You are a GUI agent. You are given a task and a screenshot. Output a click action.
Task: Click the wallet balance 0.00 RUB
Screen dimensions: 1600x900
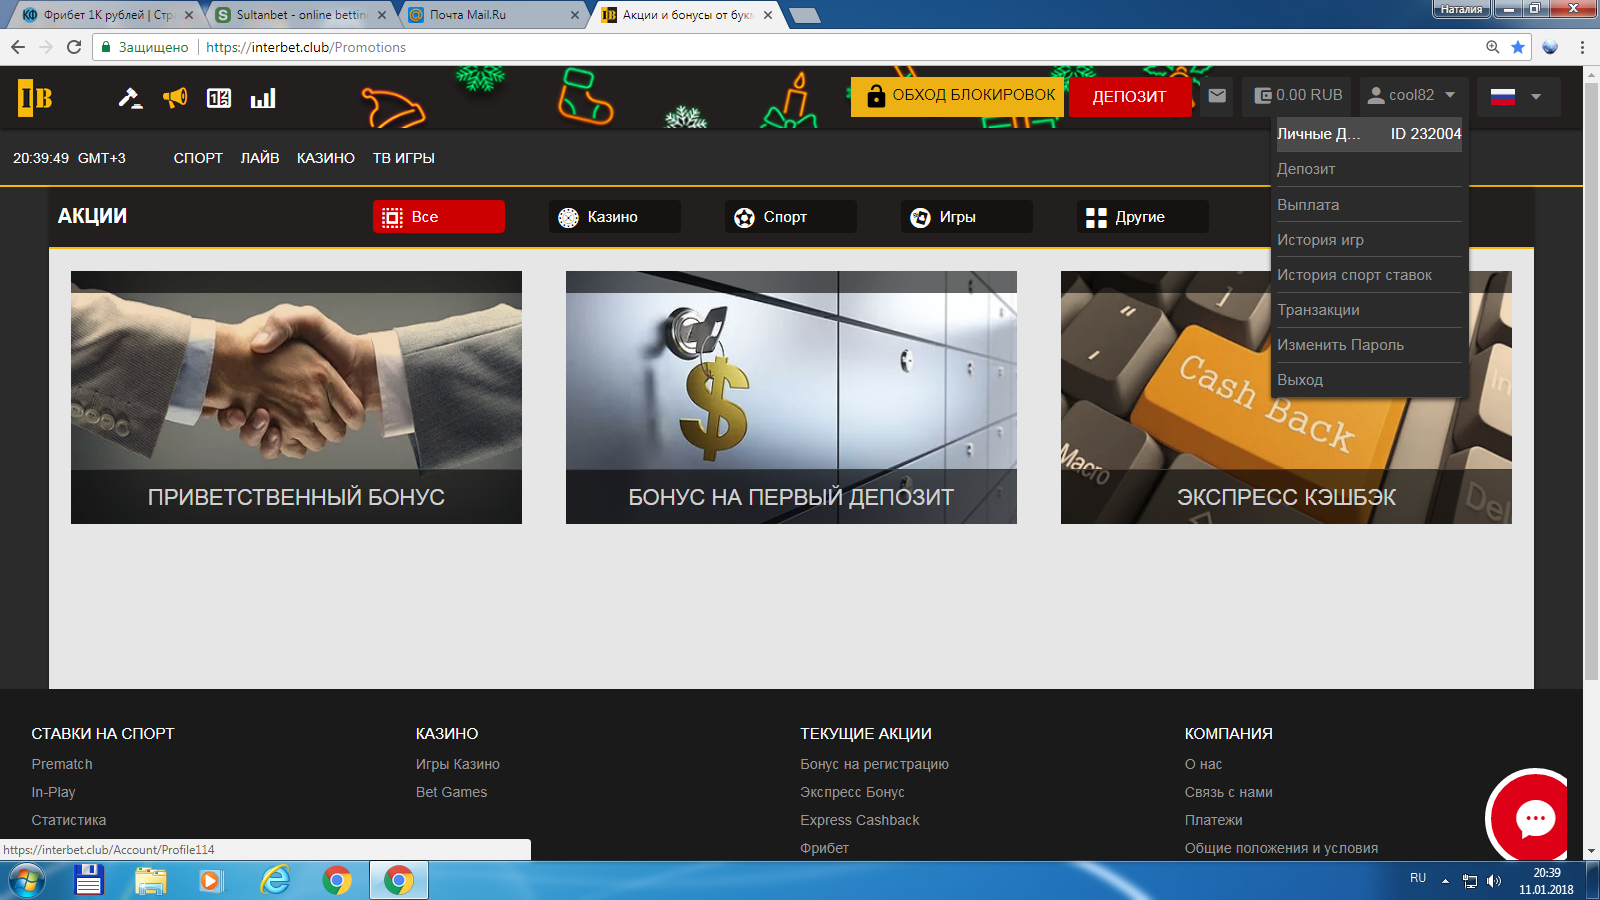[x=1298, y=96]
